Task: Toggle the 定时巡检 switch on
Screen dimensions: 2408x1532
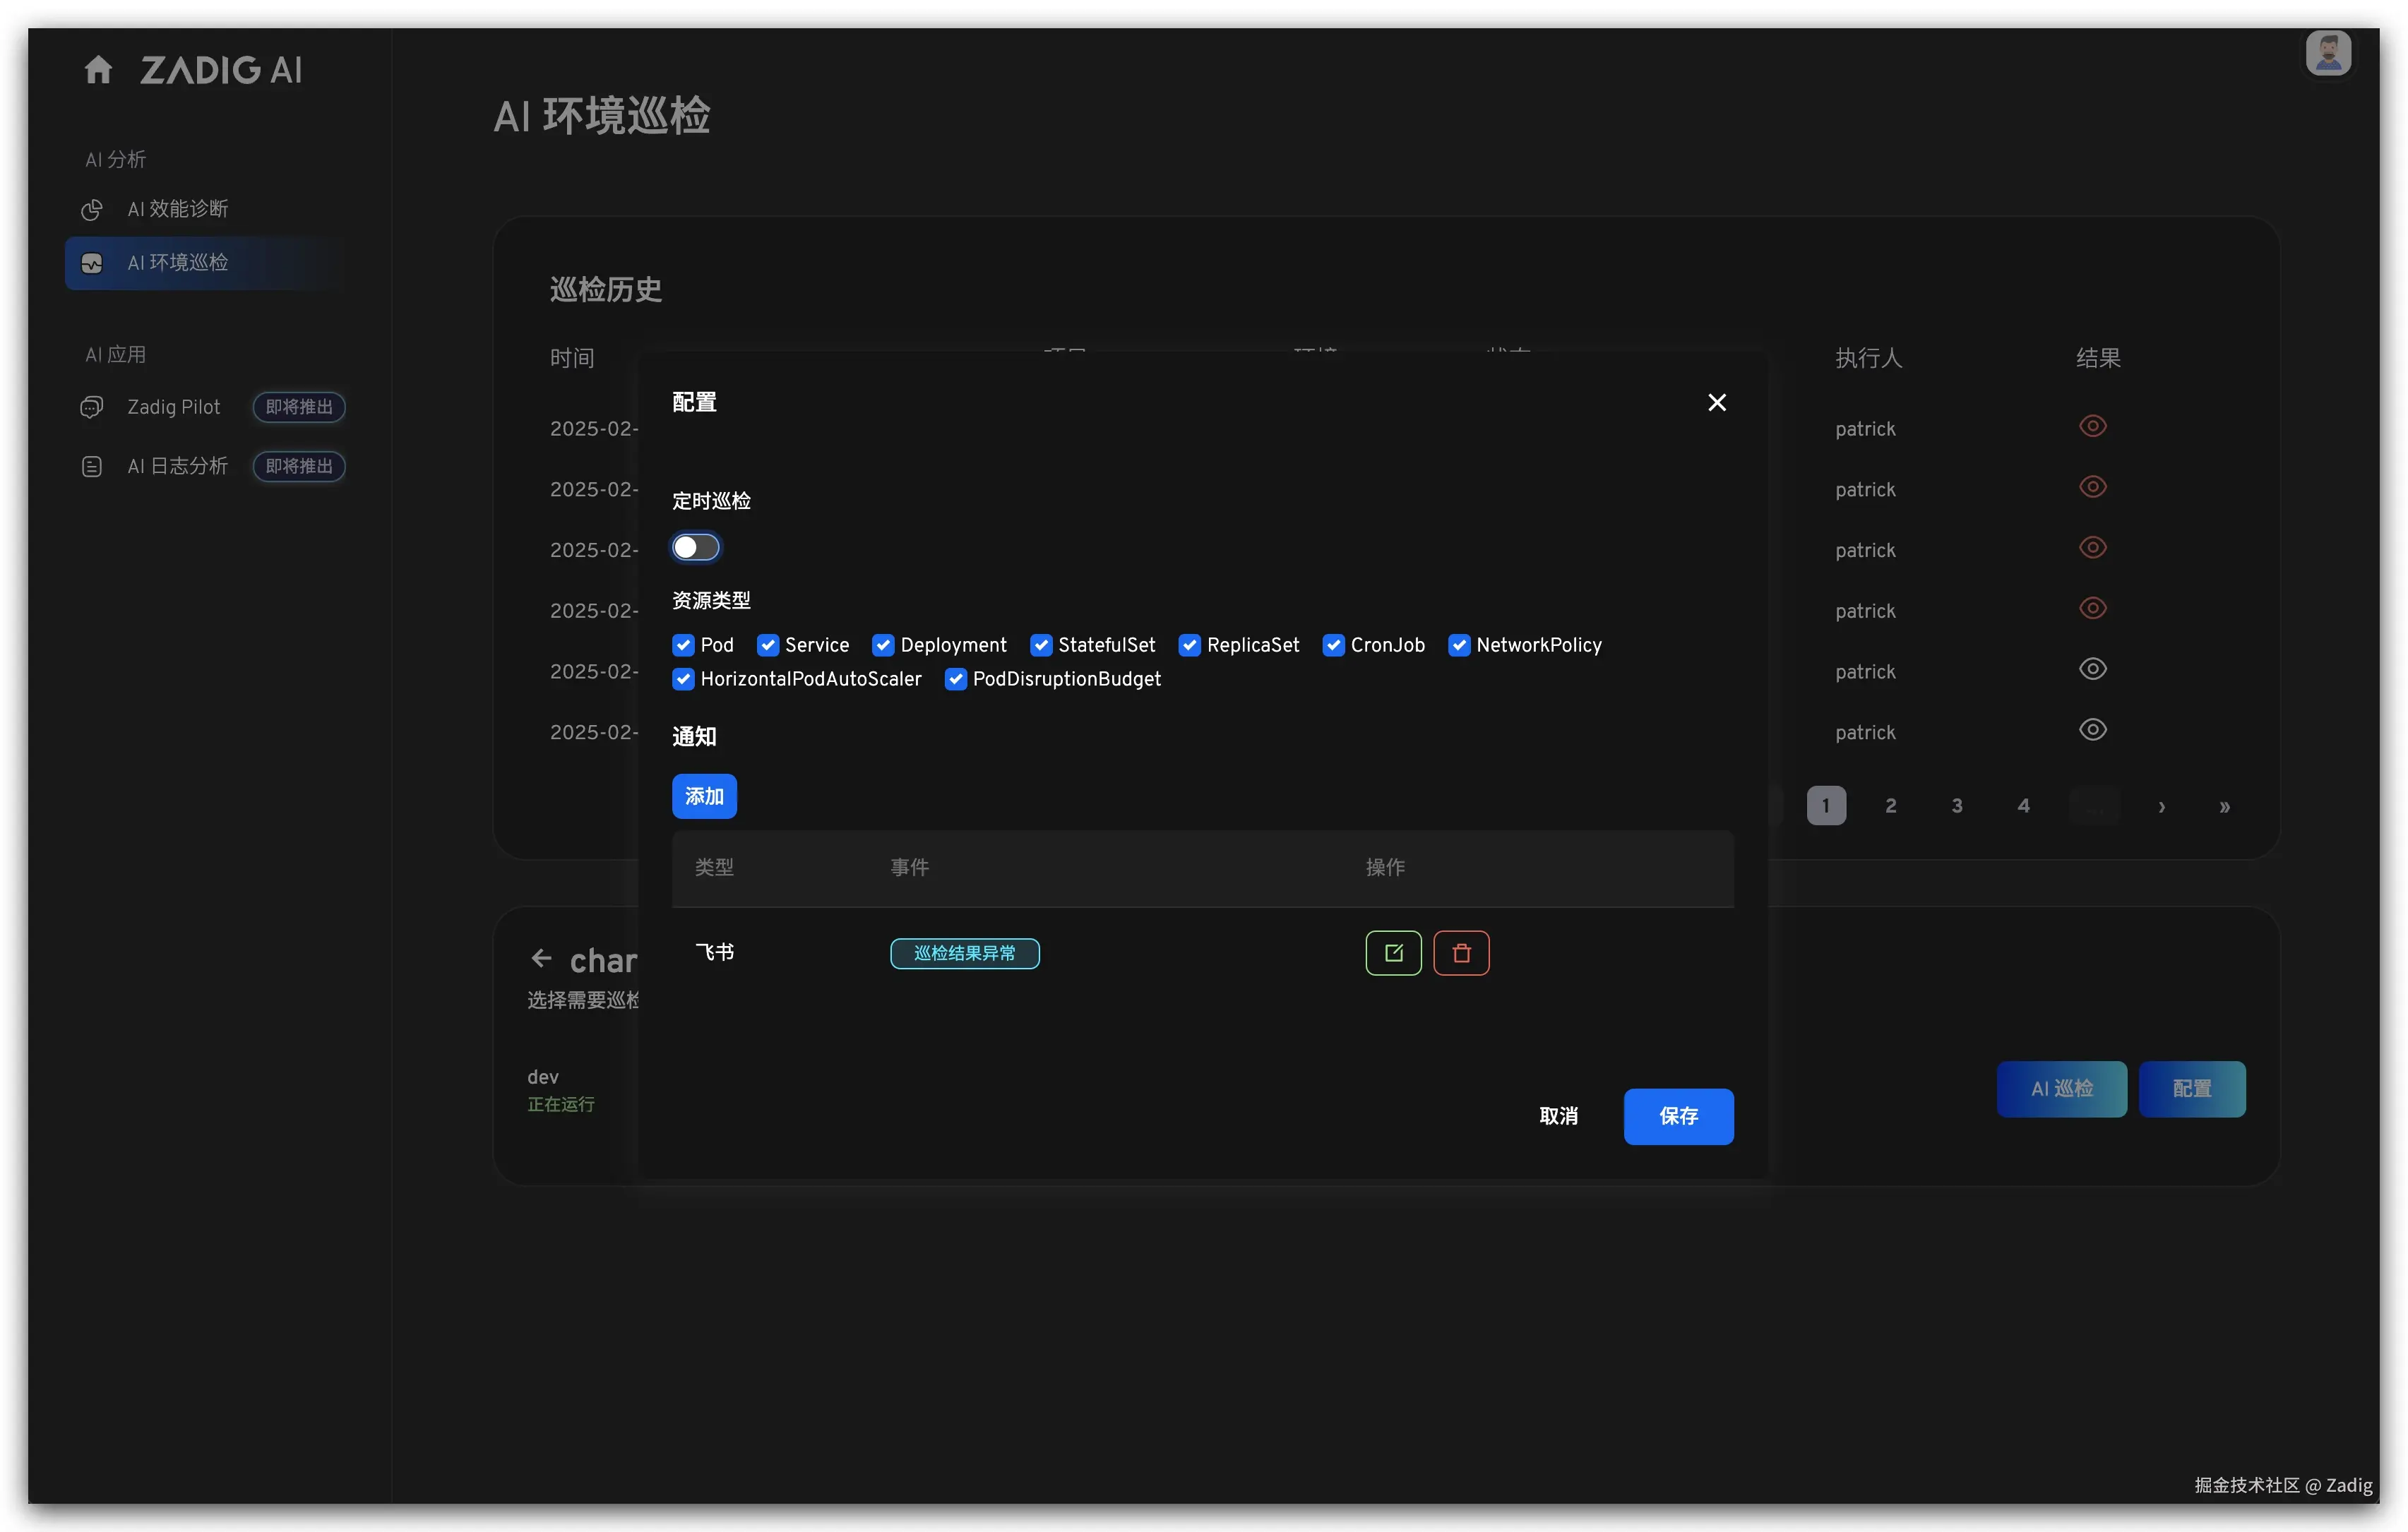Action: pyautogui.click(x=695, y=547)
